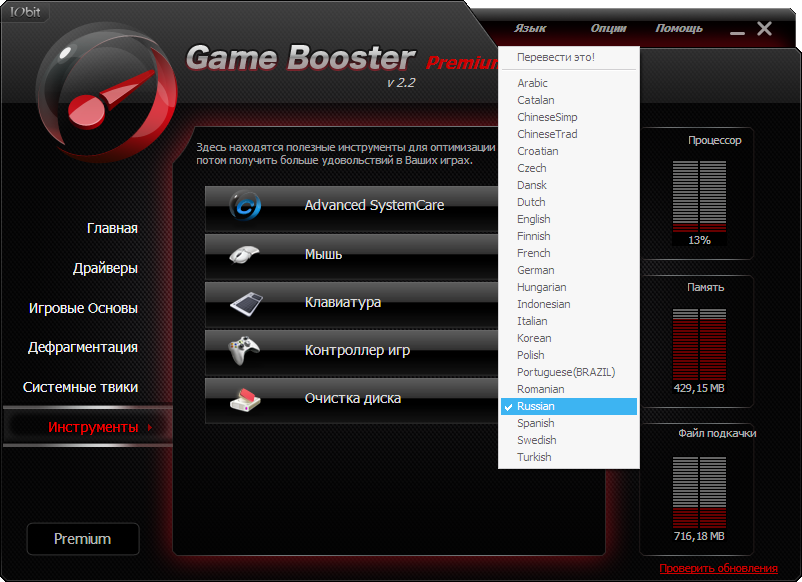Select Croatian language

569,151
